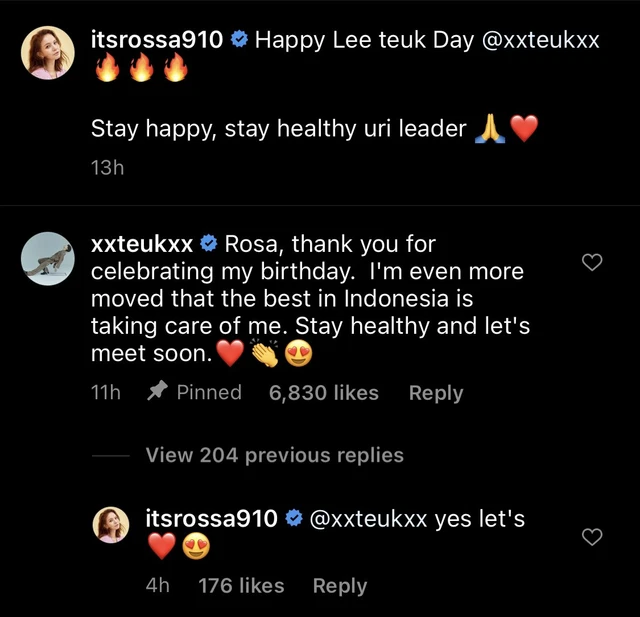Open xxteukxx's profile avatar

tap(48, 259)
